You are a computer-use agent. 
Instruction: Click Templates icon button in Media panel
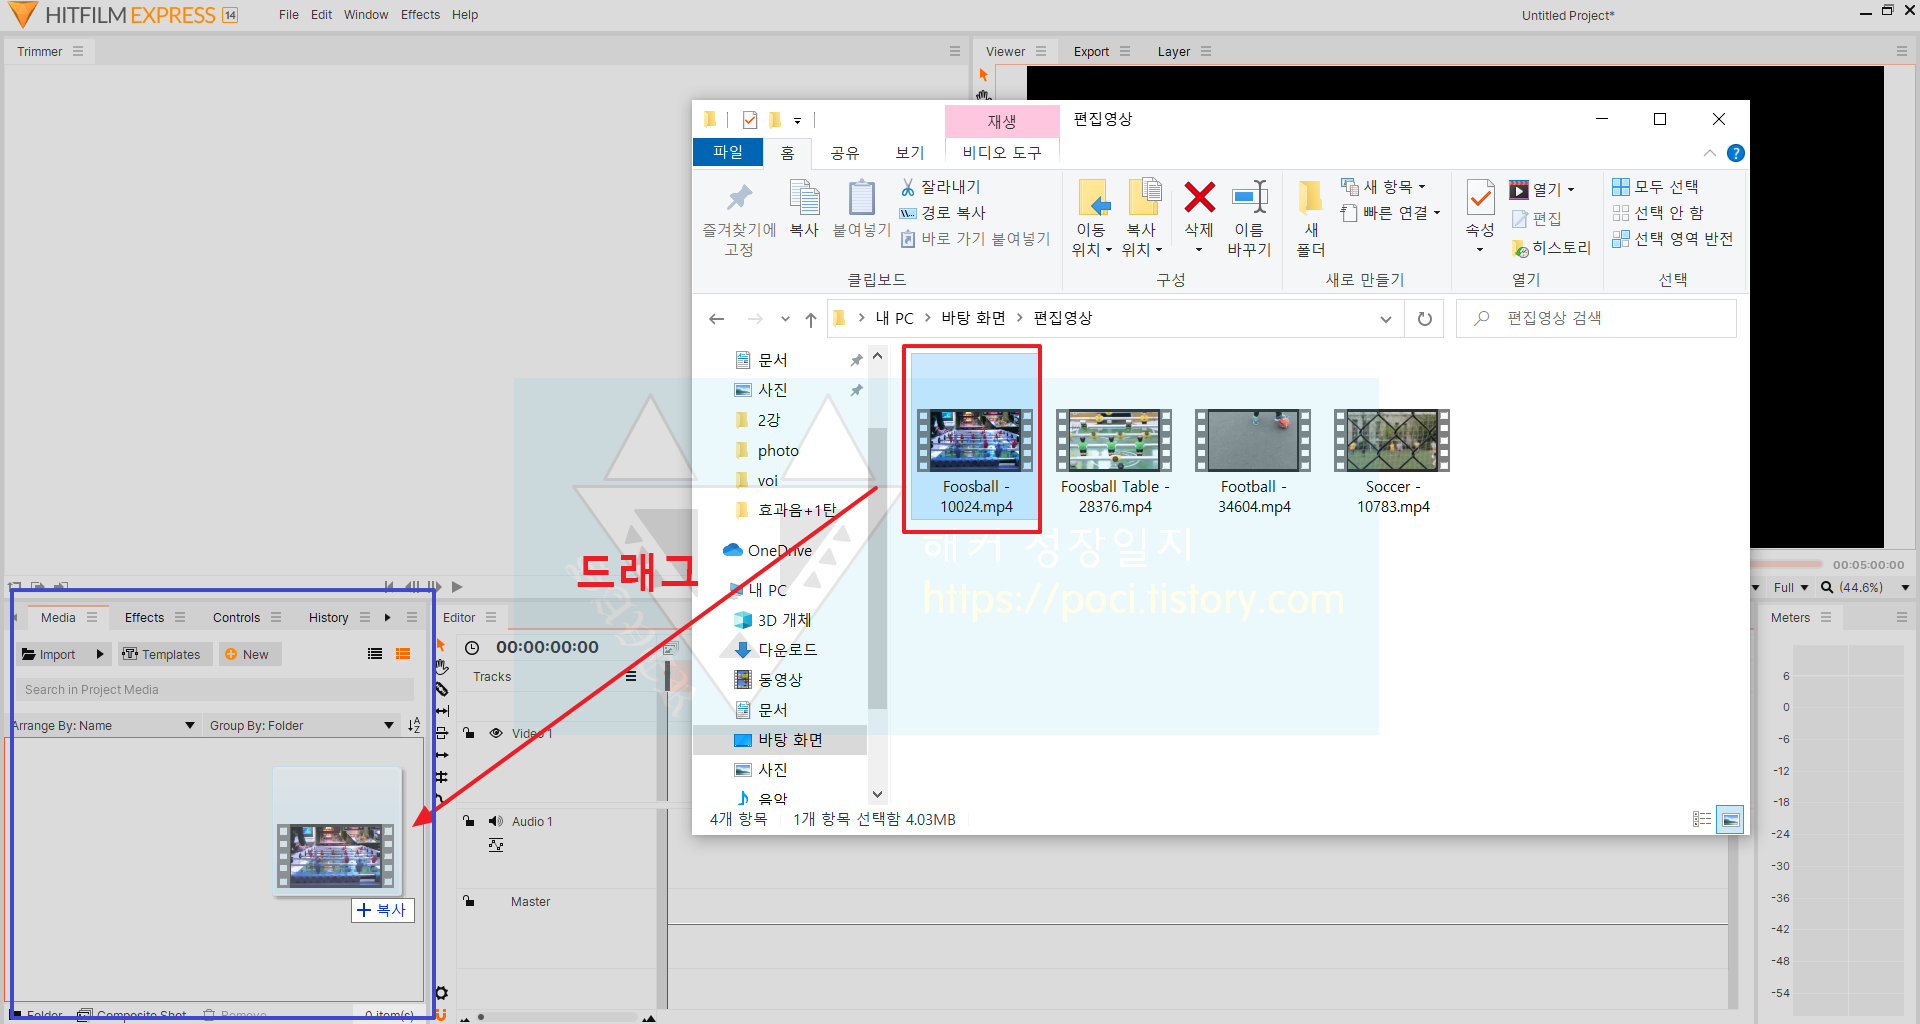[x=165, y=654]
